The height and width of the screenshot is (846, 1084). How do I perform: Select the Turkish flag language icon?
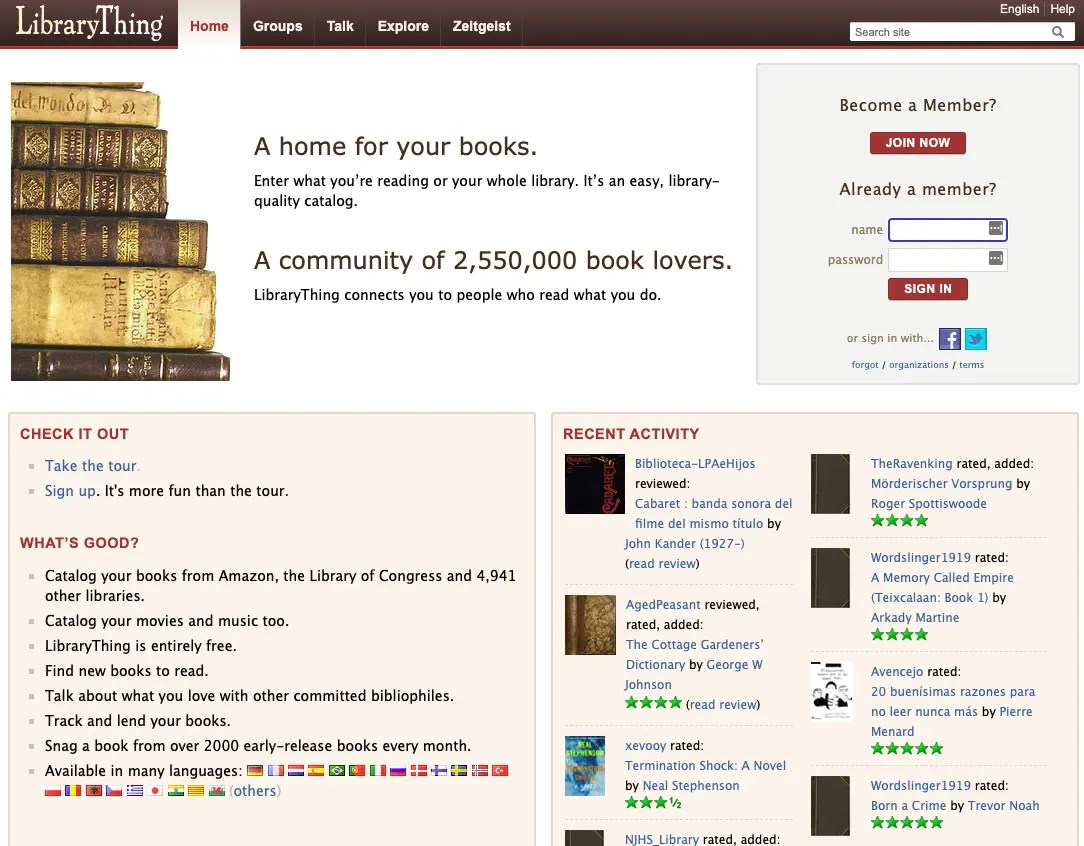tap(499, 771)
